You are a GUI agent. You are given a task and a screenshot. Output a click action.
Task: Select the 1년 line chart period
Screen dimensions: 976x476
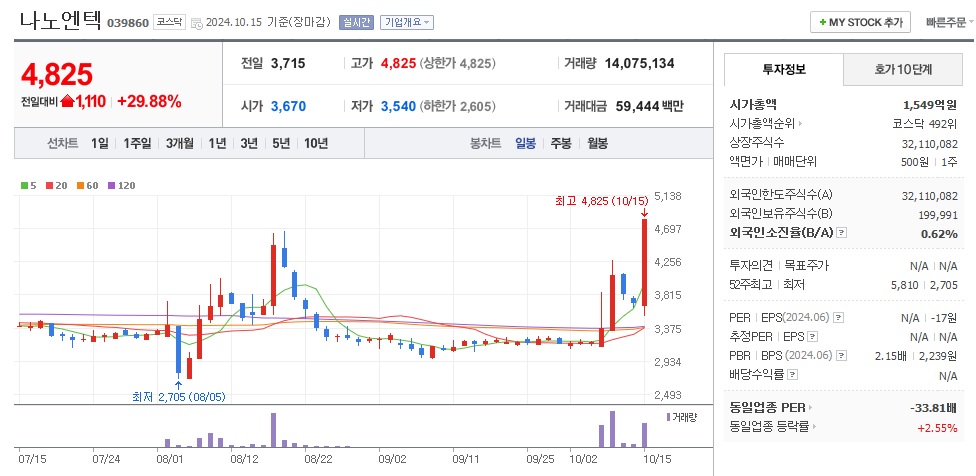[217, 143]
